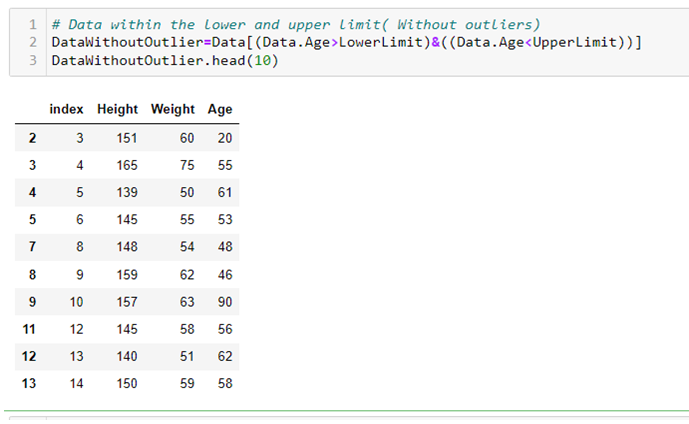Click the 'Height' column header

(x=117, y=109)
